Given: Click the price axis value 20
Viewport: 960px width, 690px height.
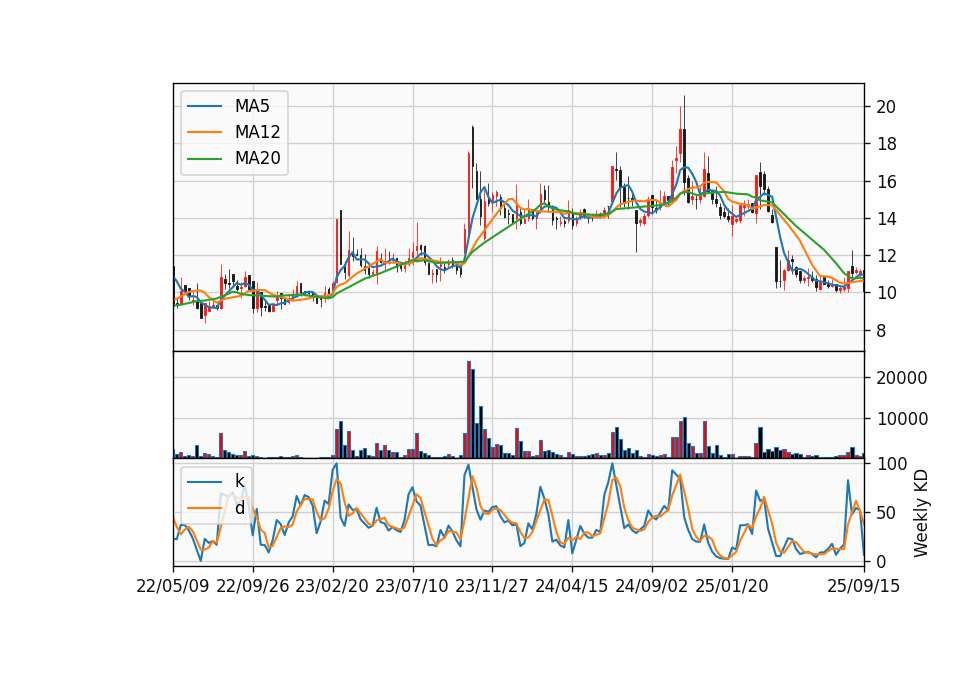Looking at the screenshot, I should (886, 107).
